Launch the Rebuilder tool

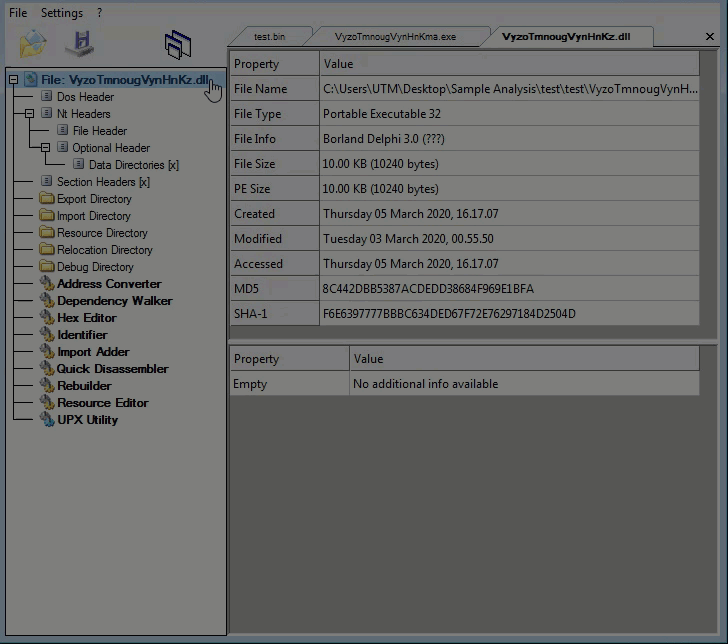click(84, 386)
